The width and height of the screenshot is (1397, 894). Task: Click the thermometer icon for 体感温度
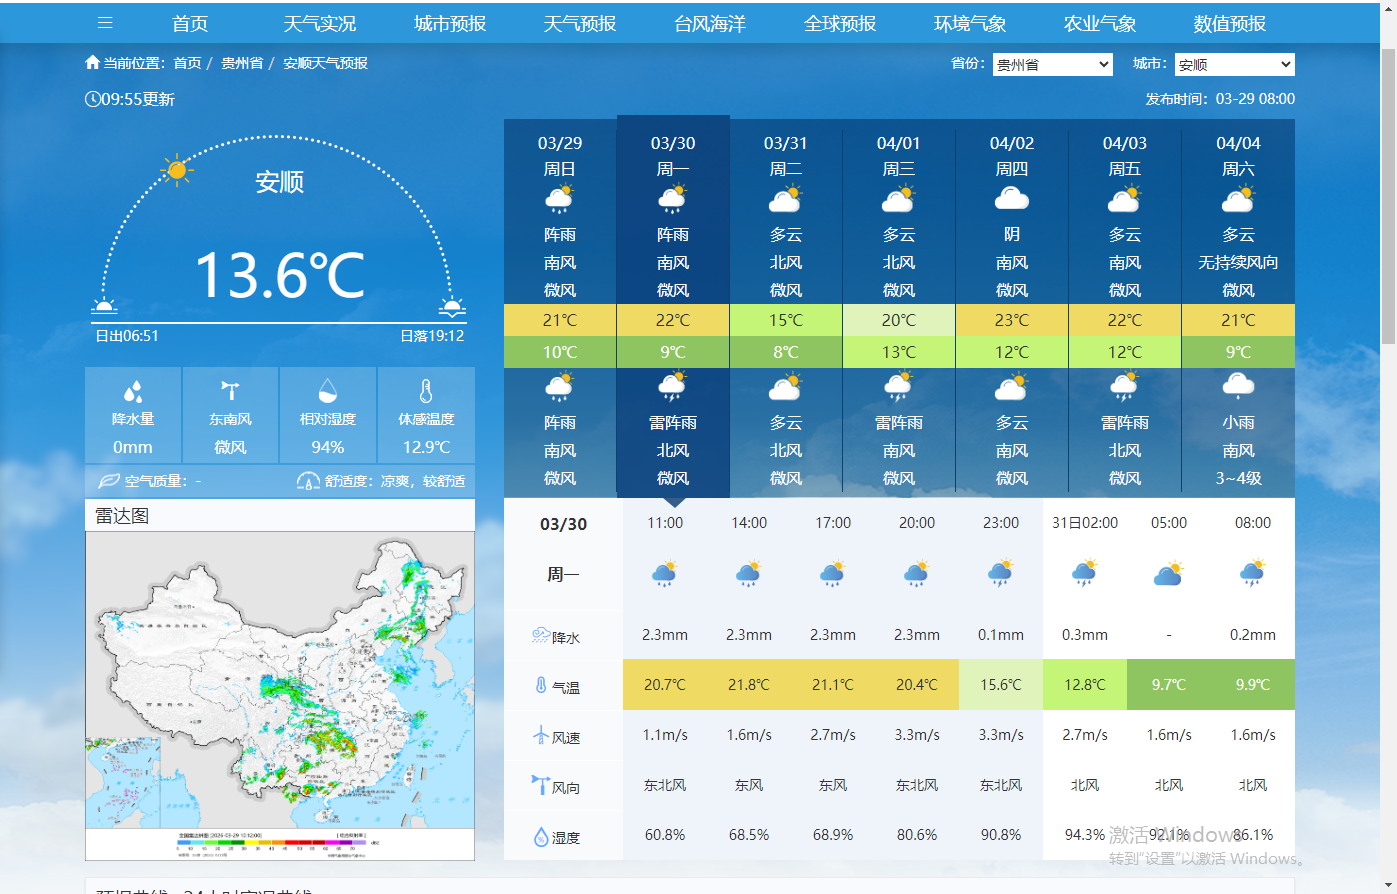click(426, 391)
